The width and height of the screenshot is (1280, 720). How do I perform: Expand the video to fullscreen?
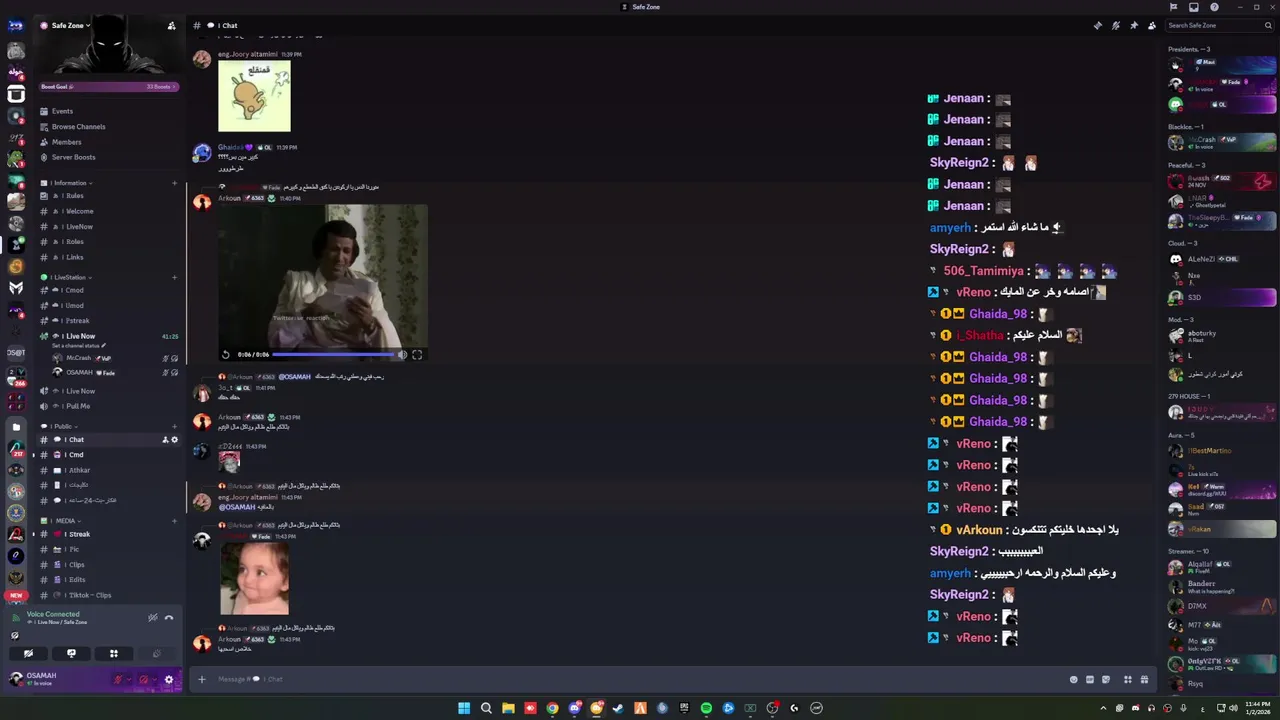(417, 354)
